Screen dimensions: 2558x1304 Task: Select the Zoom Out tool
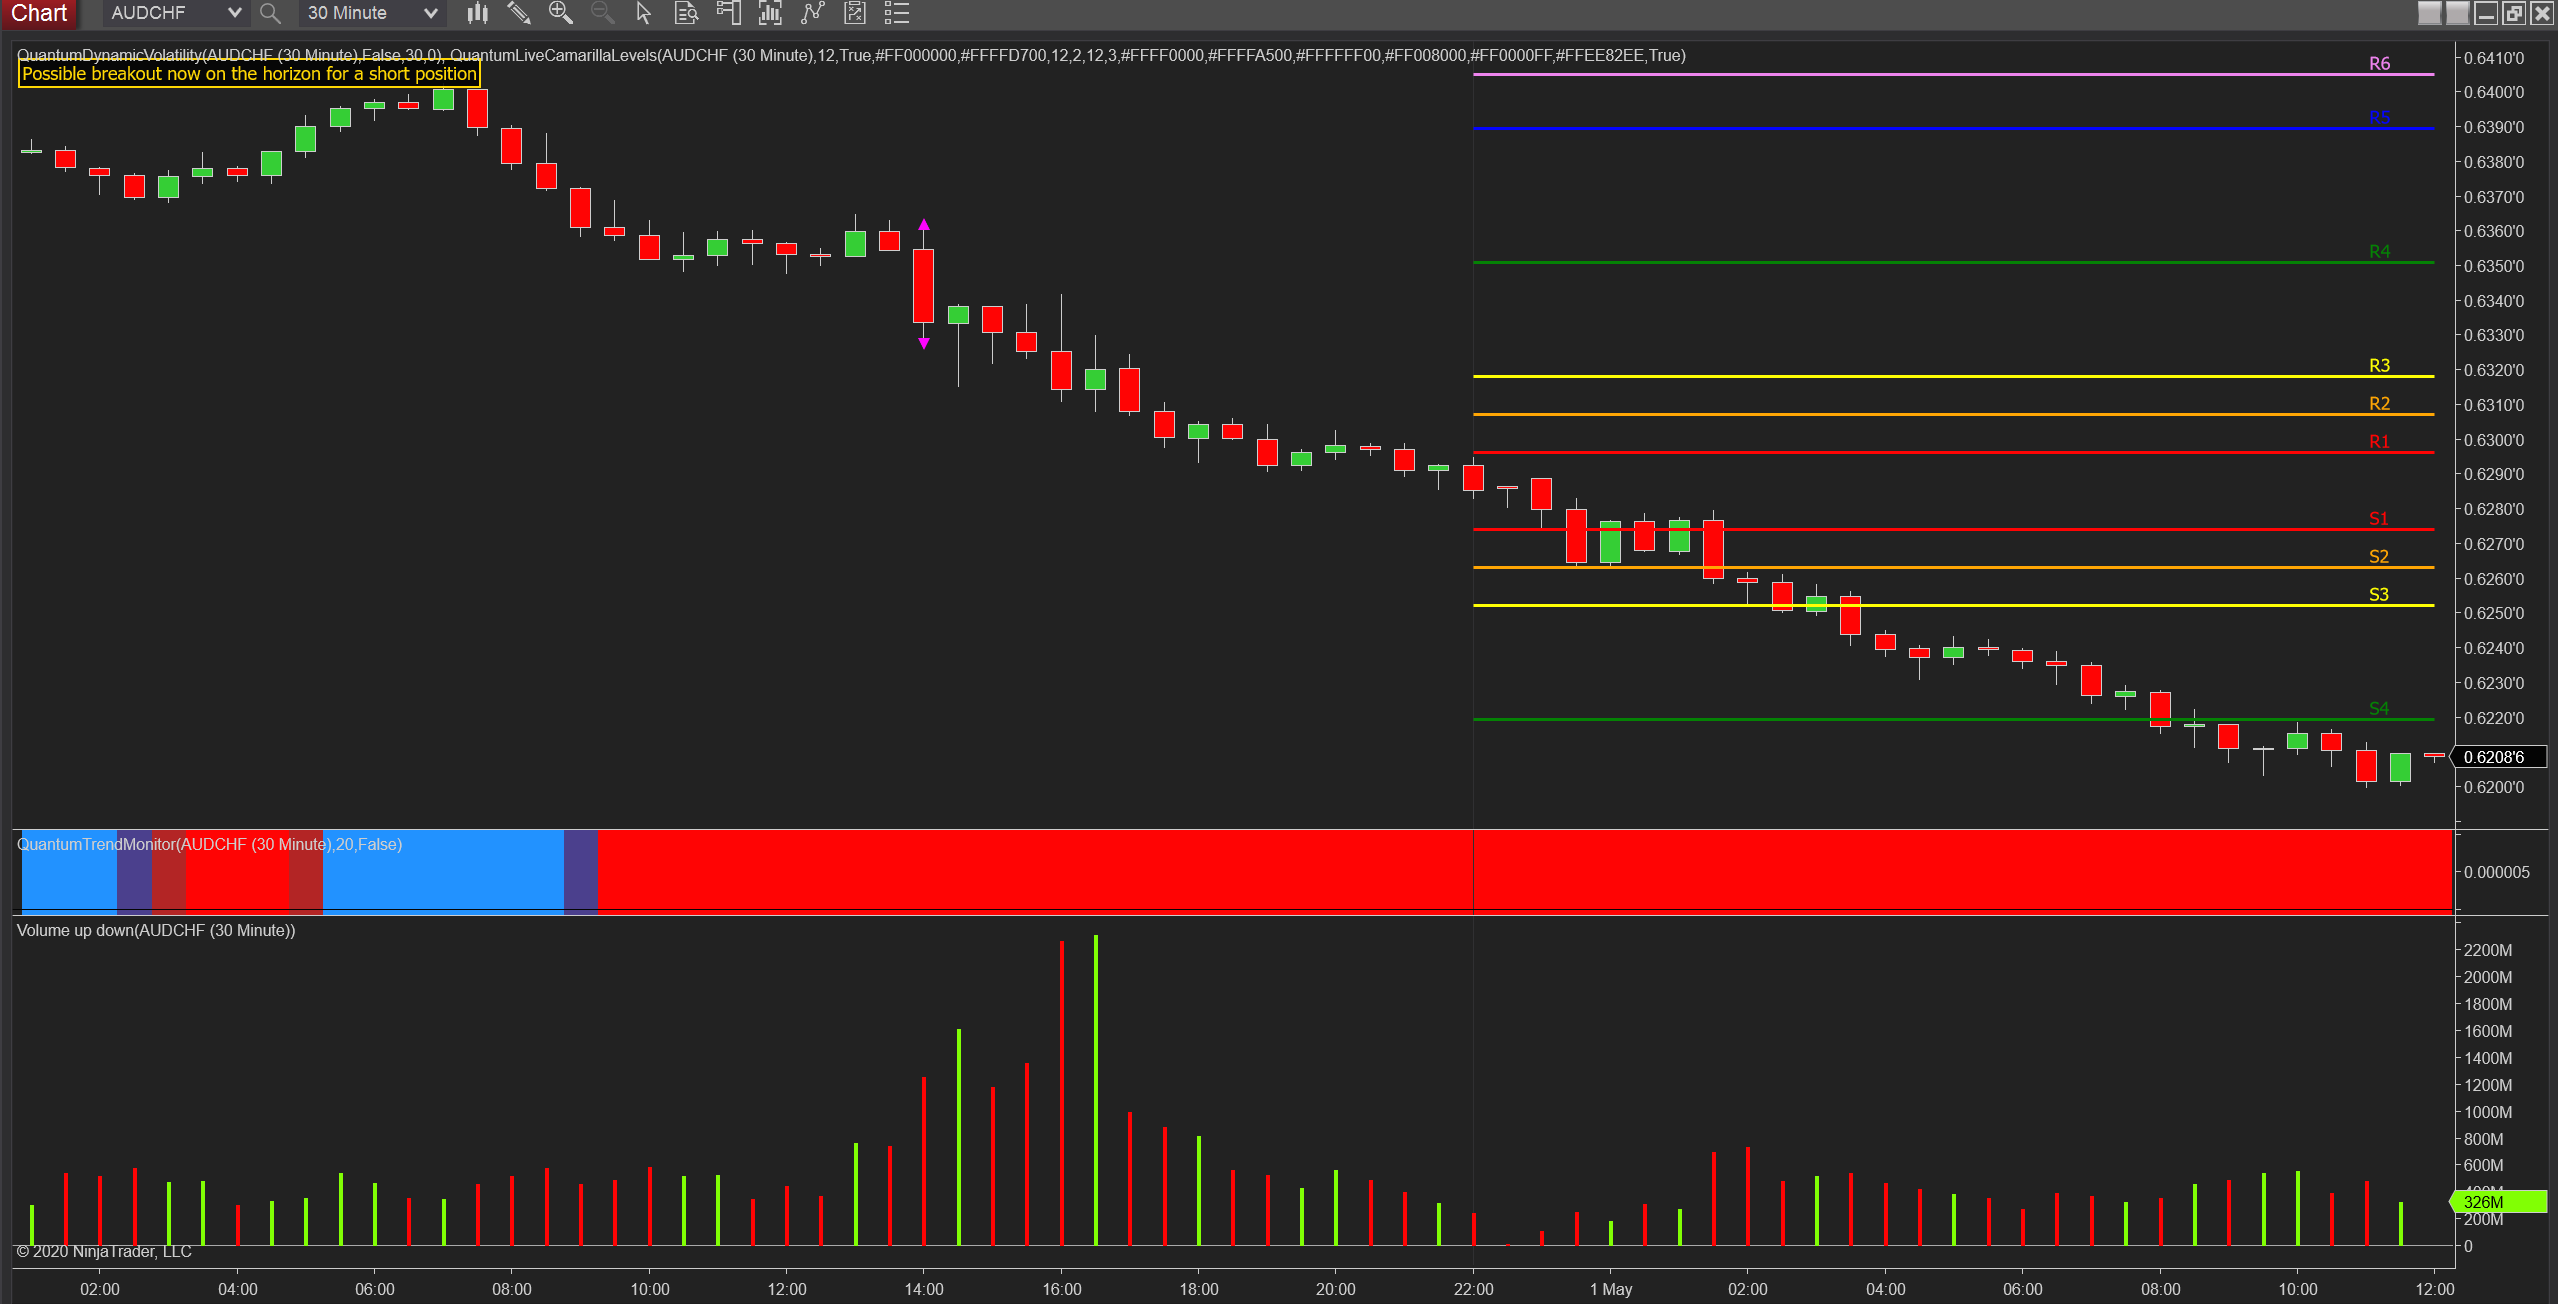pos(602,13)
